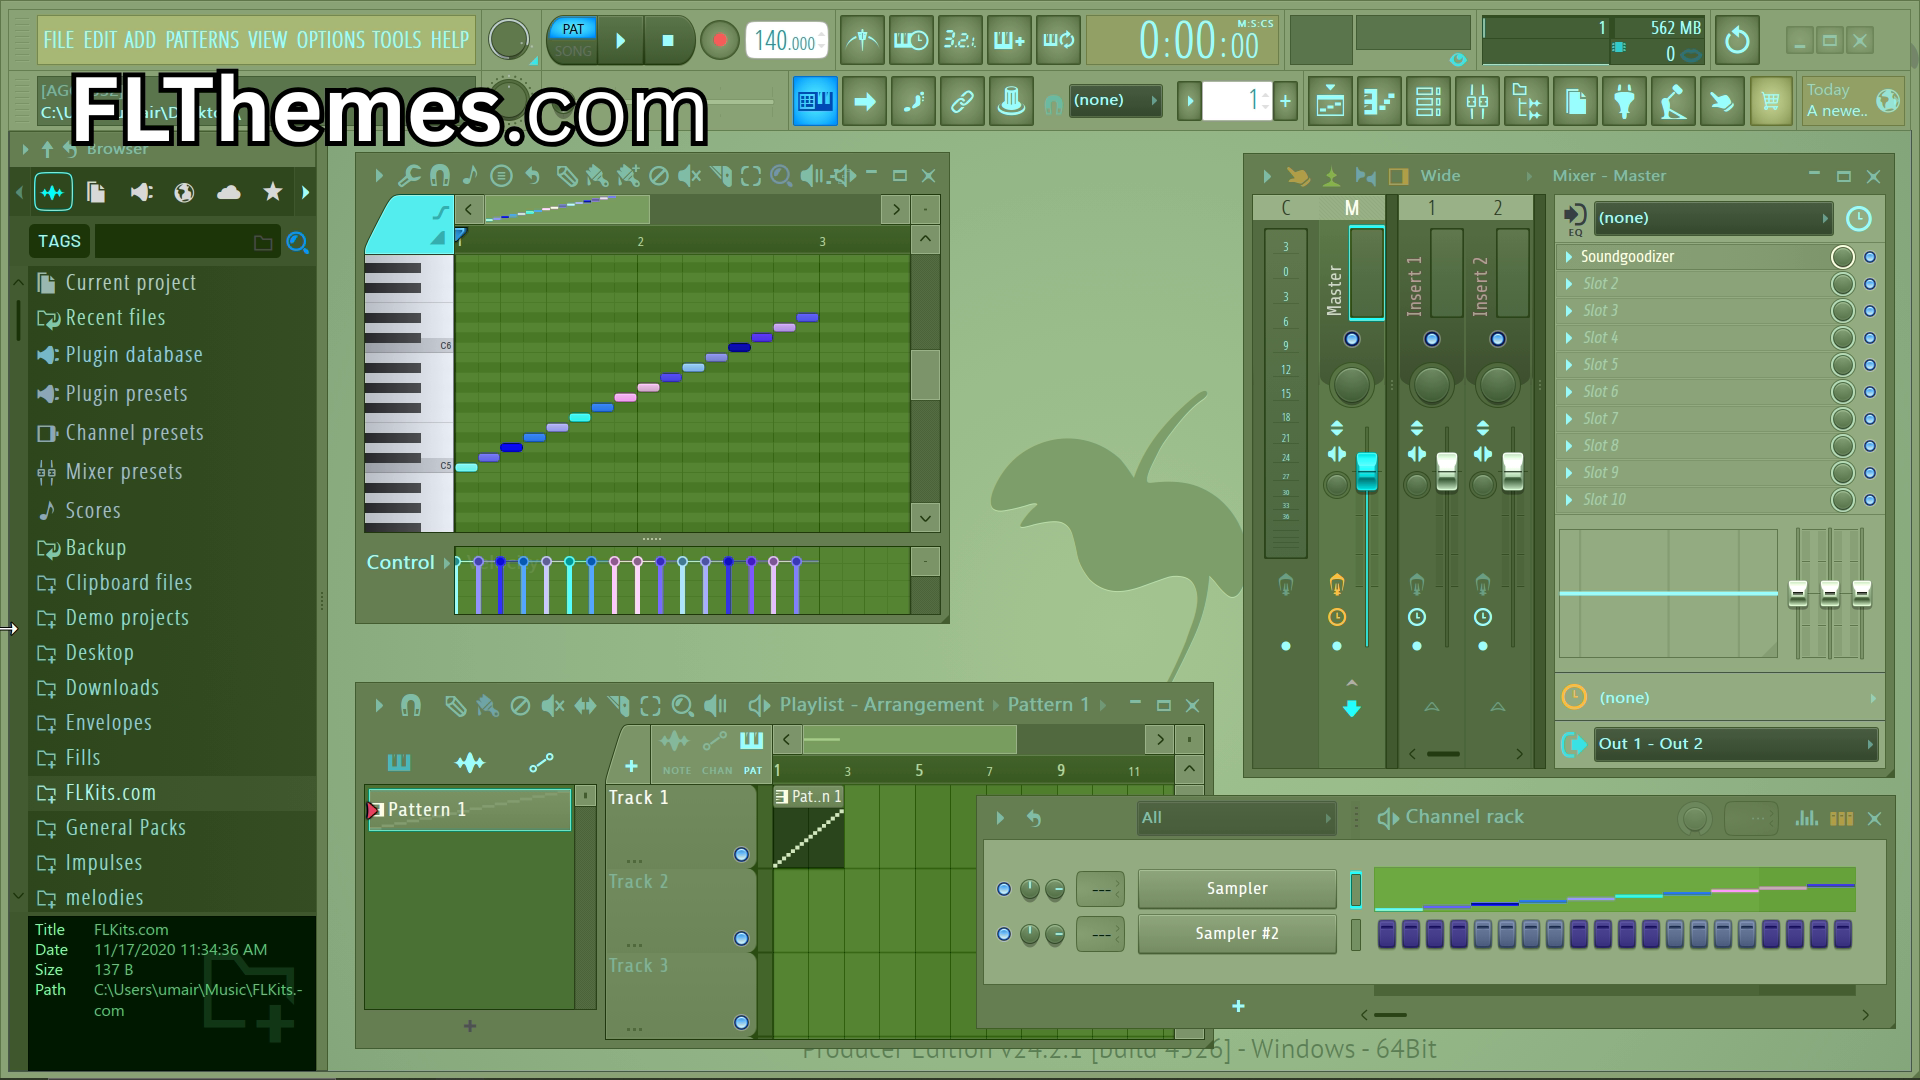Expand the Soundgoodizer slot options arrow
Image resolution: width=1920 pixels, height=1080 pixels.
tap(1569, 257)
